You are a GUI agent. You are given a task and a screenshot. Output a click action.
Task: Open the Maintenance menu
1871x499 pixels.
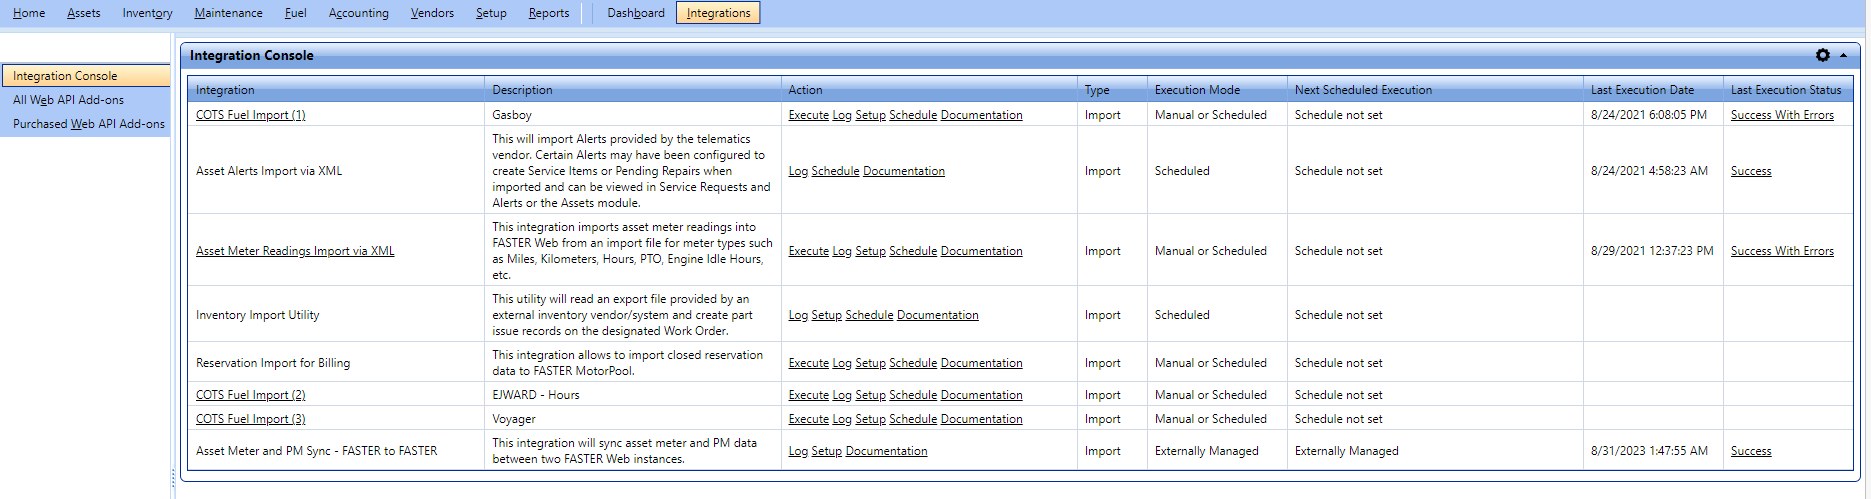coord(229,13)
